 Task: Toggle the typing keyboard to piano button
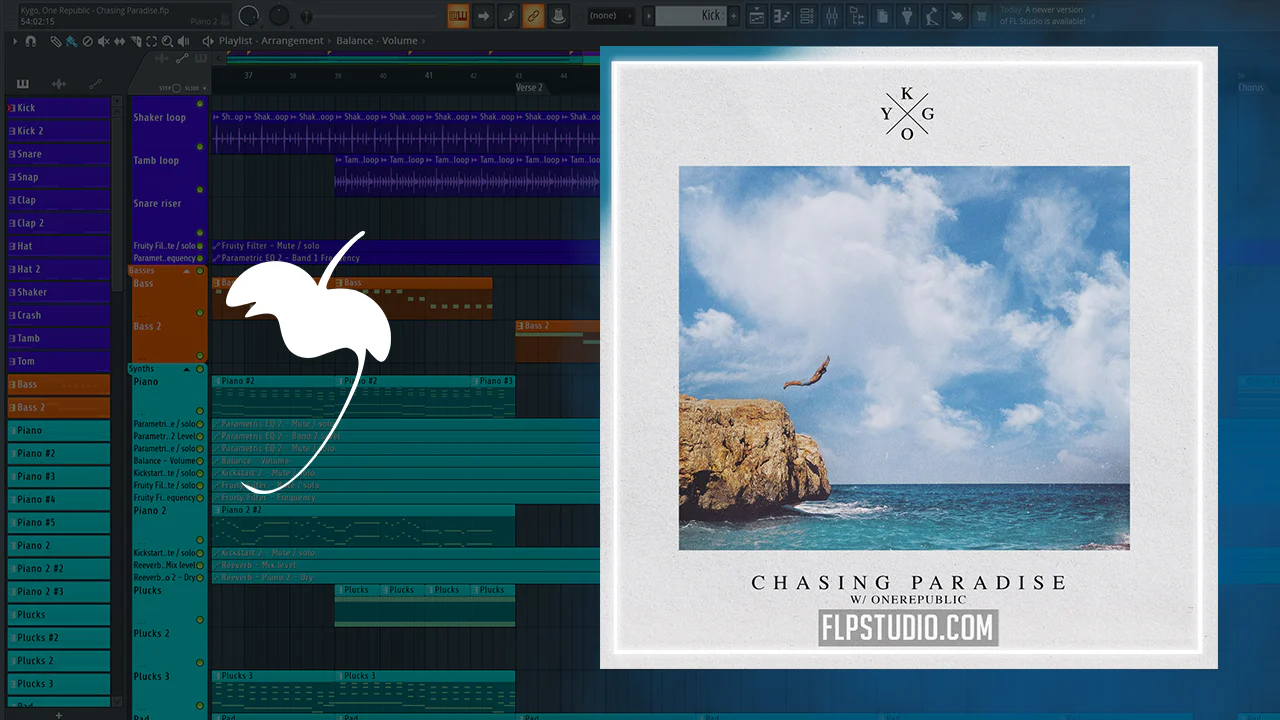[458, 15]
